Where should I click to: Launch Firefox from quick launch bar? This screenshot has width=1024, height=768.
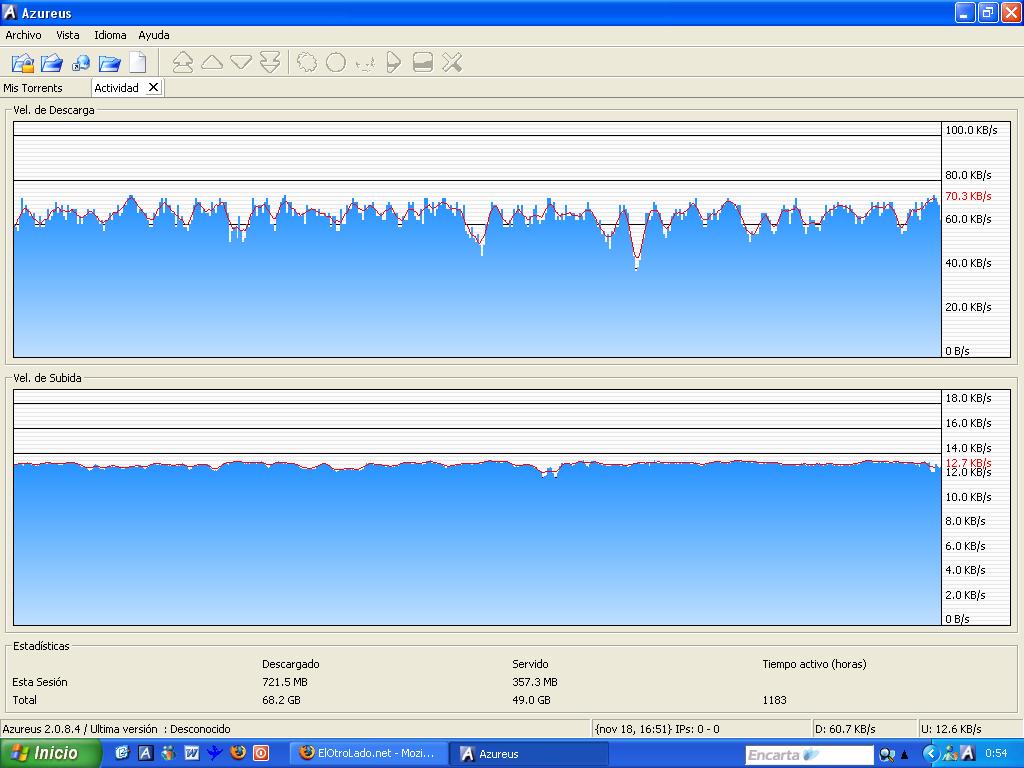[238, 753]
